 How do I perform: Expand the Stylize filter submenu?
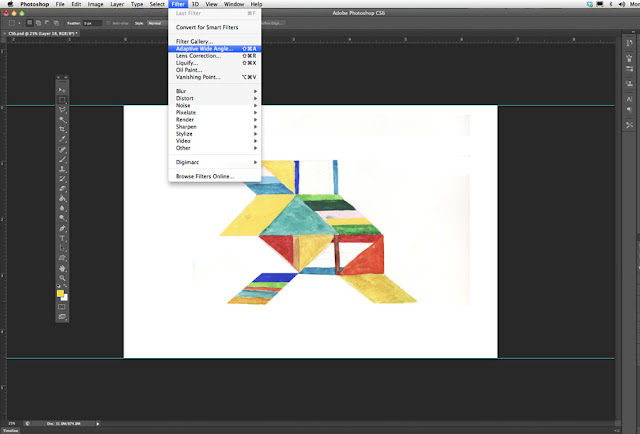215,134
